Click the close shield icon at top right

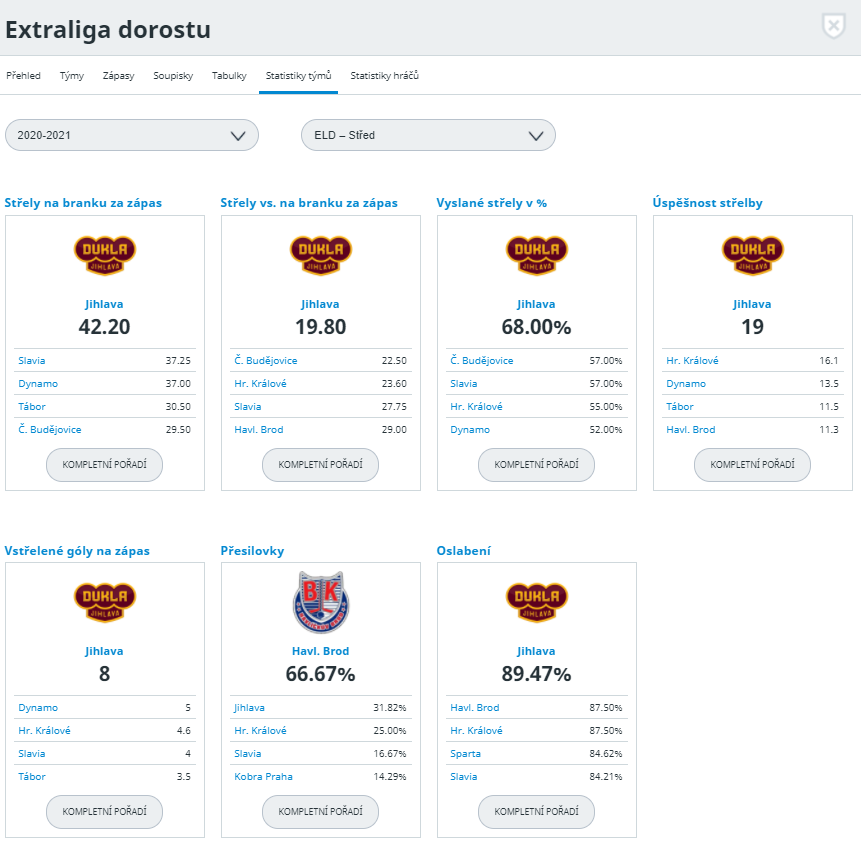pos(833,27)
